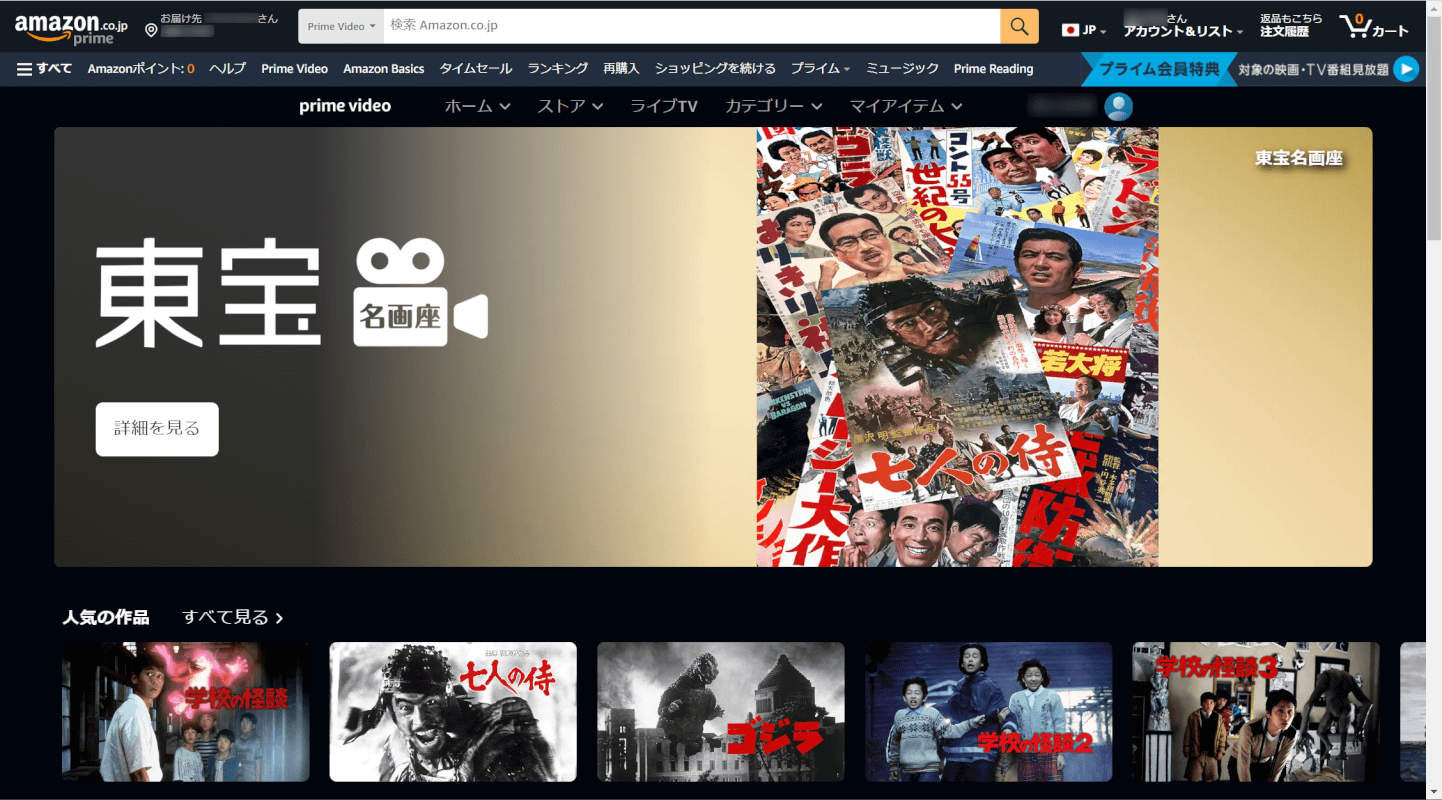Click the Amazon.co.jp search field
The height and width of the screenshot is (800, 1442).
point(692,26)
